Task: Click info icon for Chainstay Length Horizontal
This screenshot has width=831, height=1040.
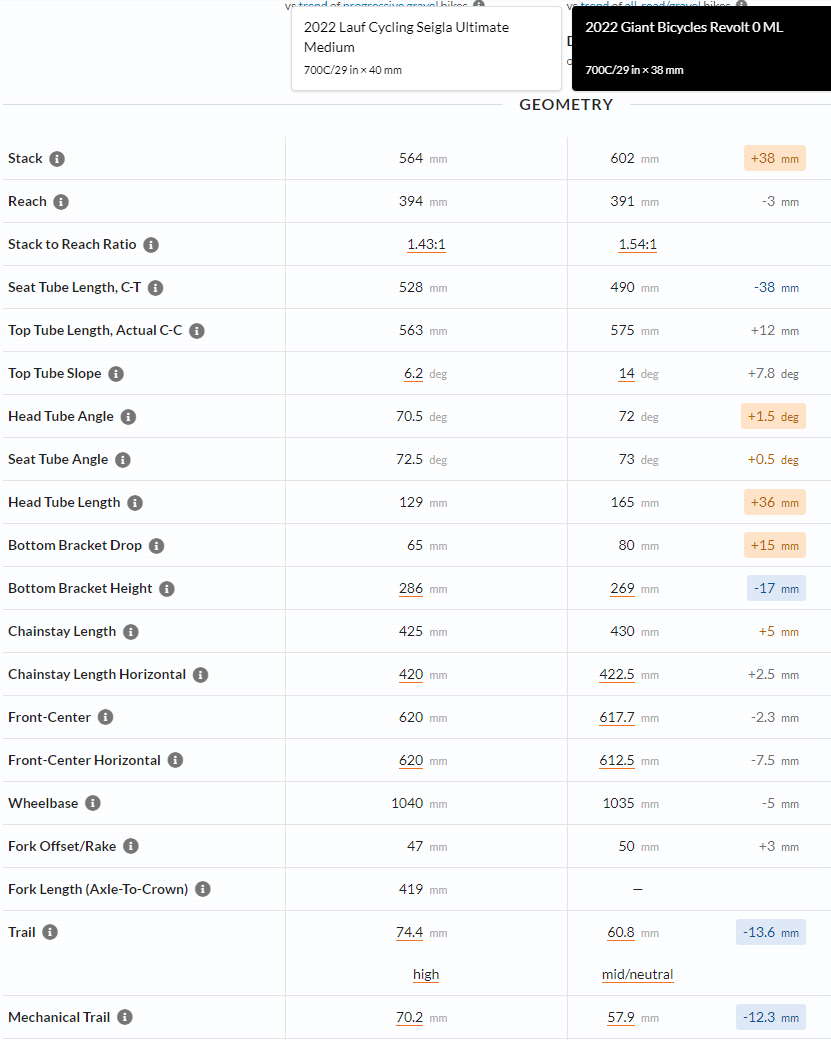Action: 200,675
